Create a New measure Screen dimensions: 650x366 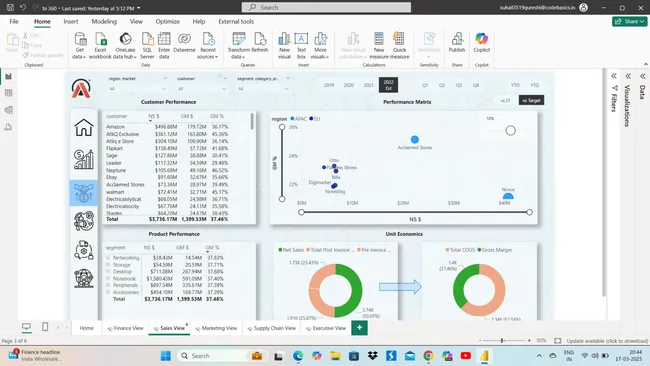[x=379, y=46]
